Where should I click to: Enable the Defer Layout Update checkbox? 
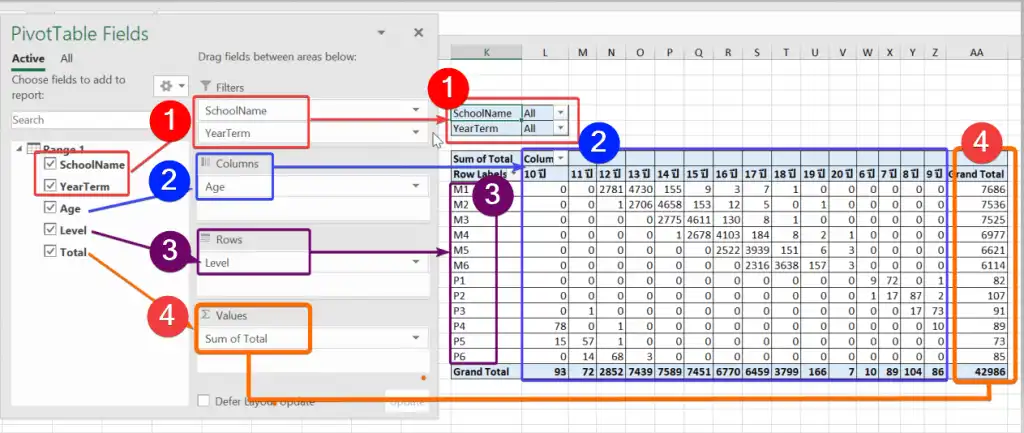(205, 401)
